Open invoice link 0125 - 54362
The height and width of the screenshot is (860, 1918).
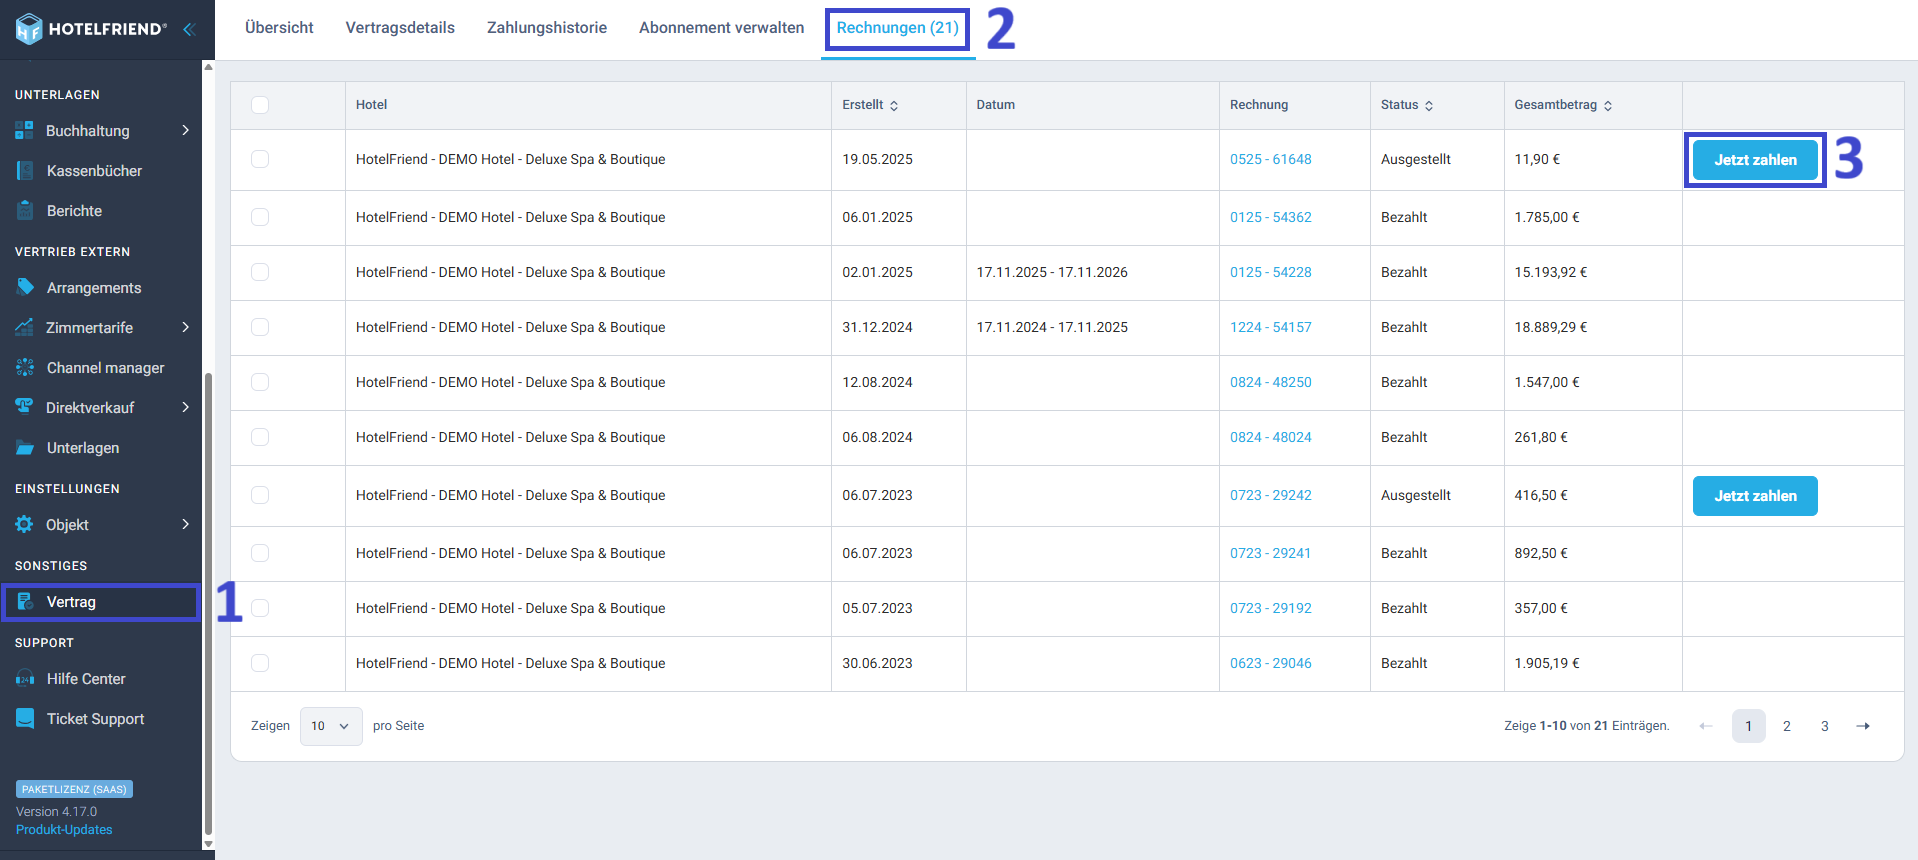(1271, 217)
